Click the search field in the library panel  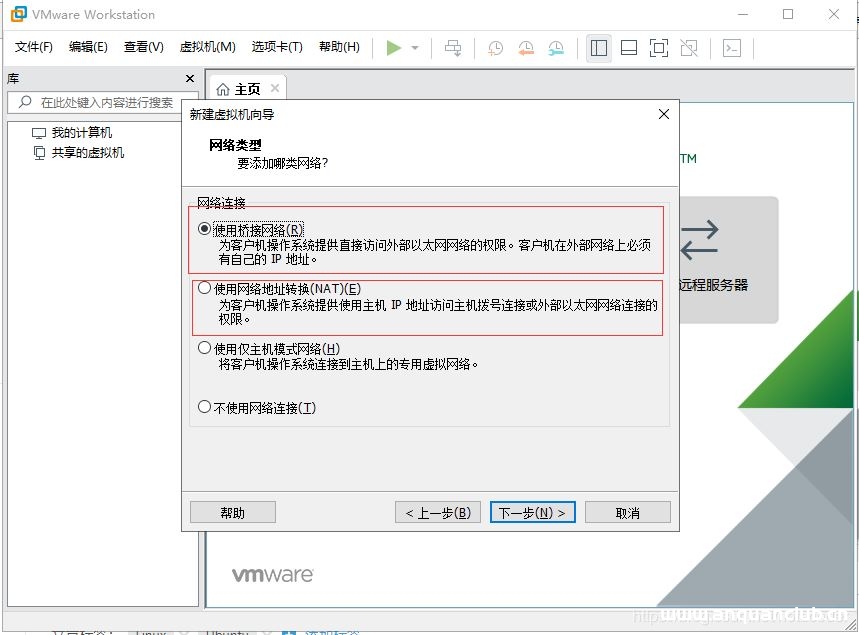click(x=100, y=102)
